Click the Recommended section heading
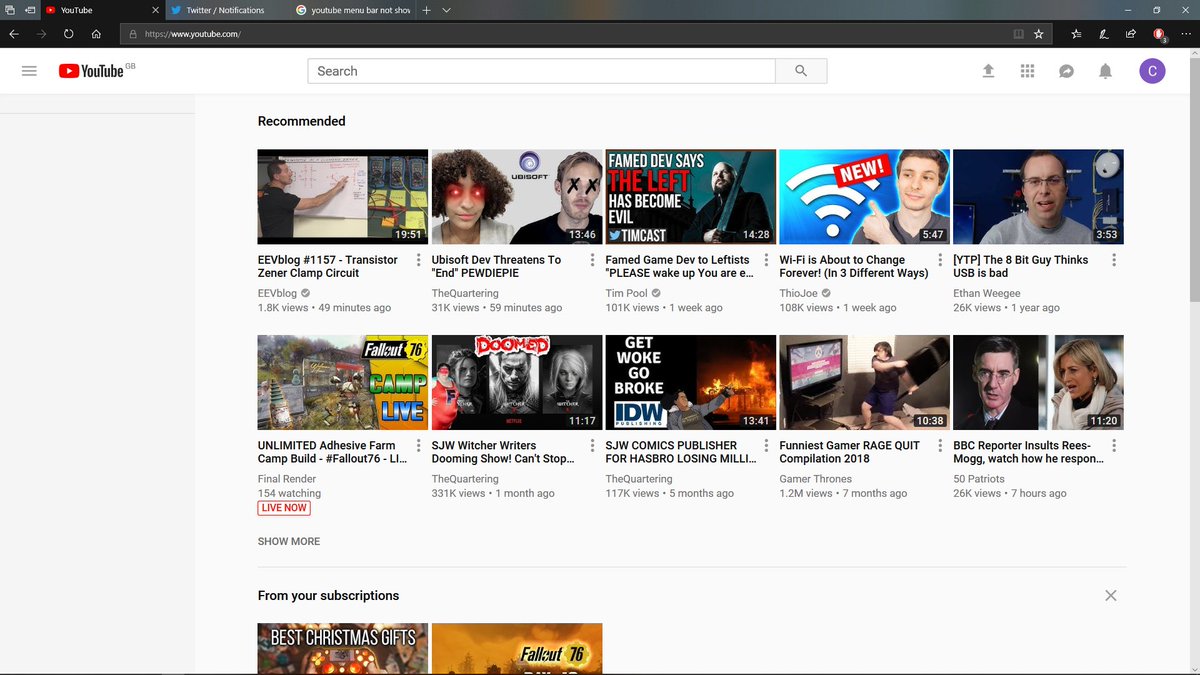The image size is (1200, 675). [302, 121]
